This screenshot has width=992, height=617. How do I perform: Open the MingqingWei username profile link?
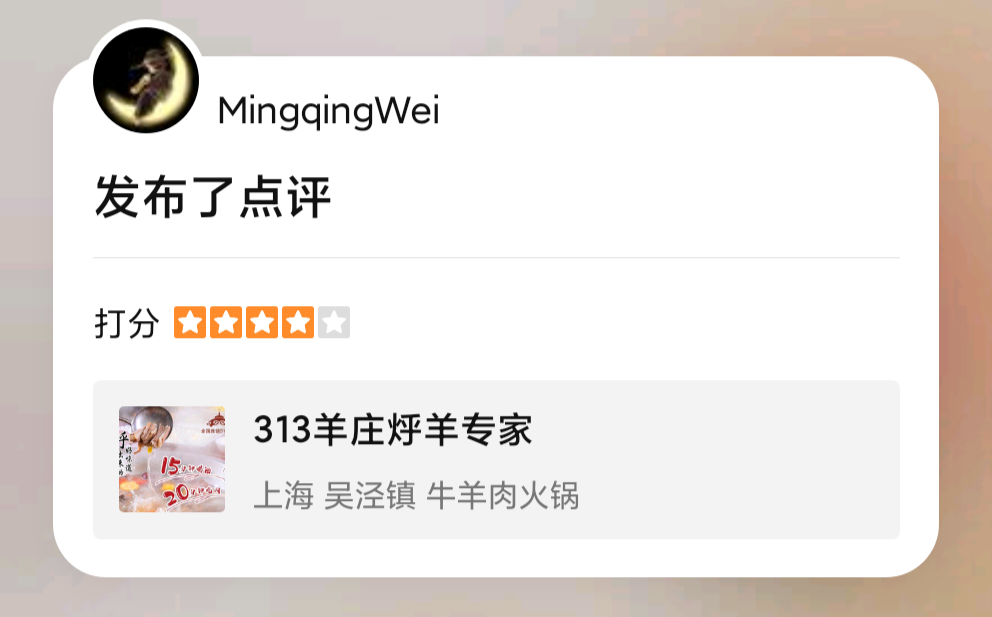[328, 111]
